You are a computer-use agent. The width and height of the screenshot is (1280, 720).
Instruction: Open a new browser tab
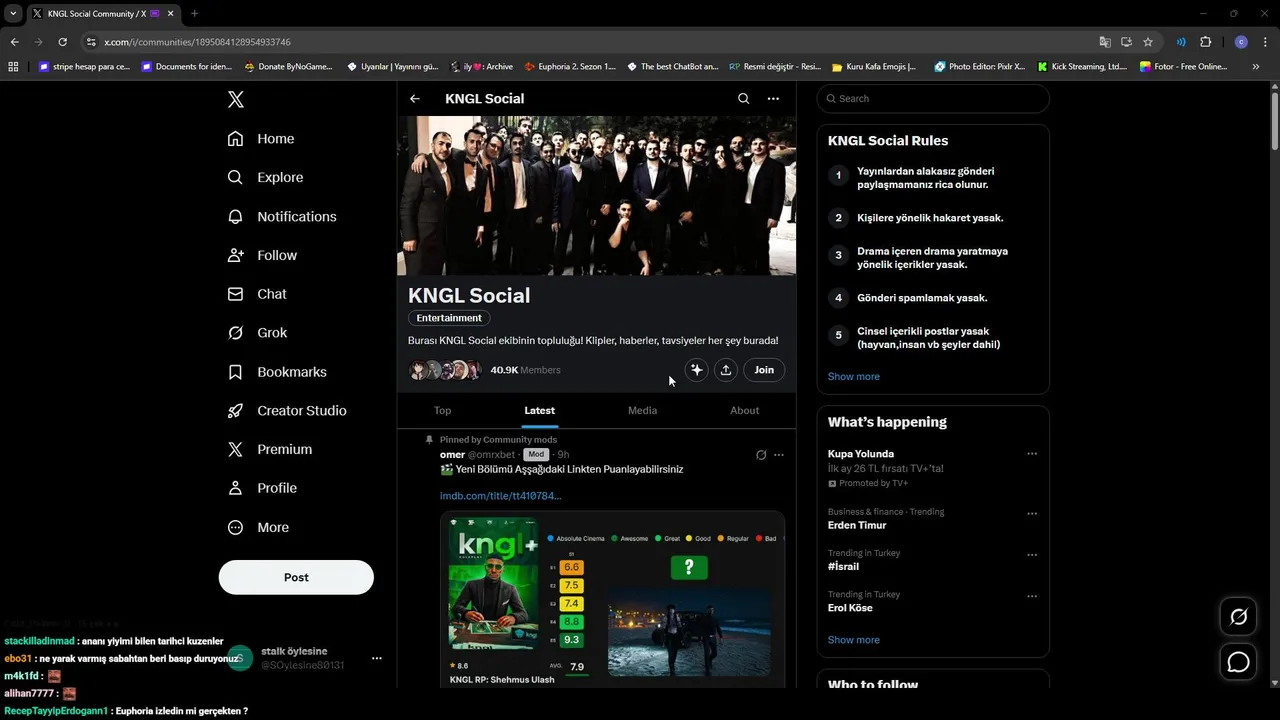[x=194, y=14]
